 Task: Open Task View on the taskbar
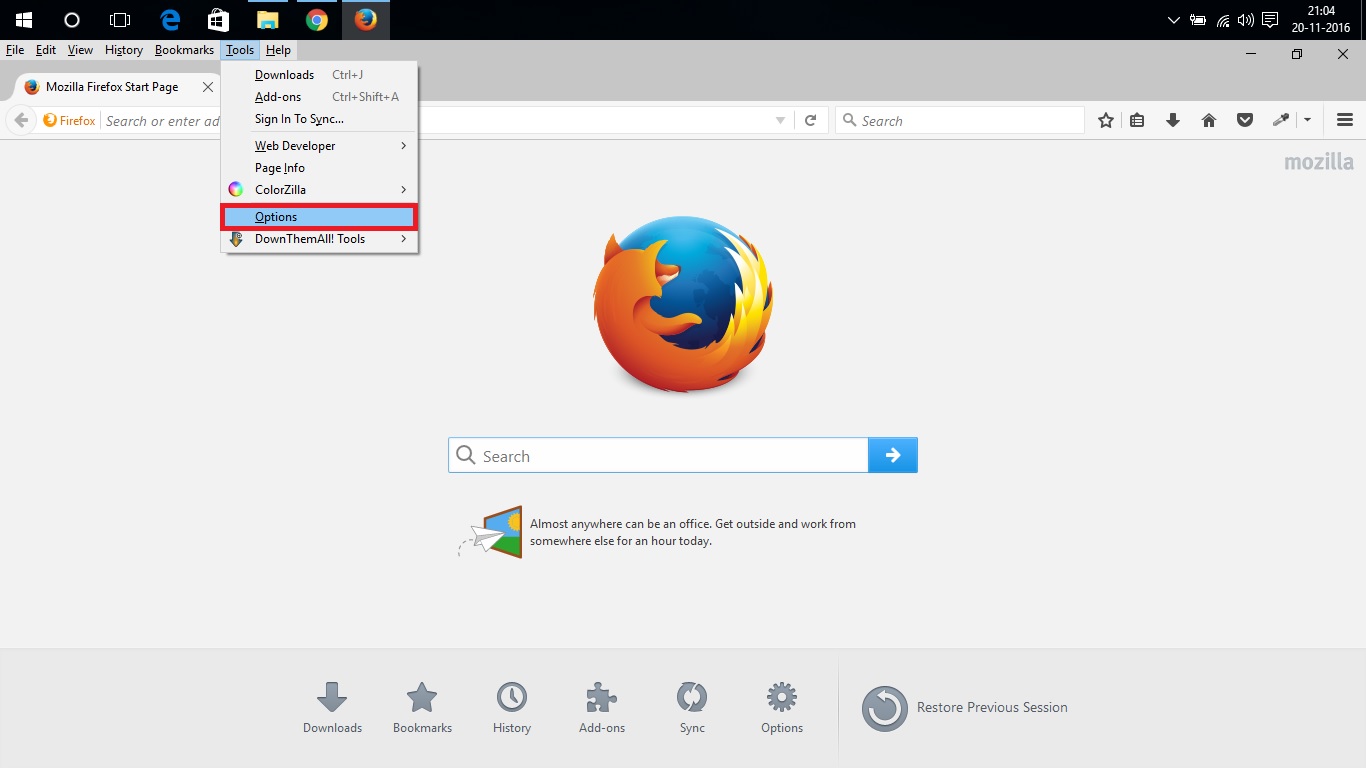(120, 20)
